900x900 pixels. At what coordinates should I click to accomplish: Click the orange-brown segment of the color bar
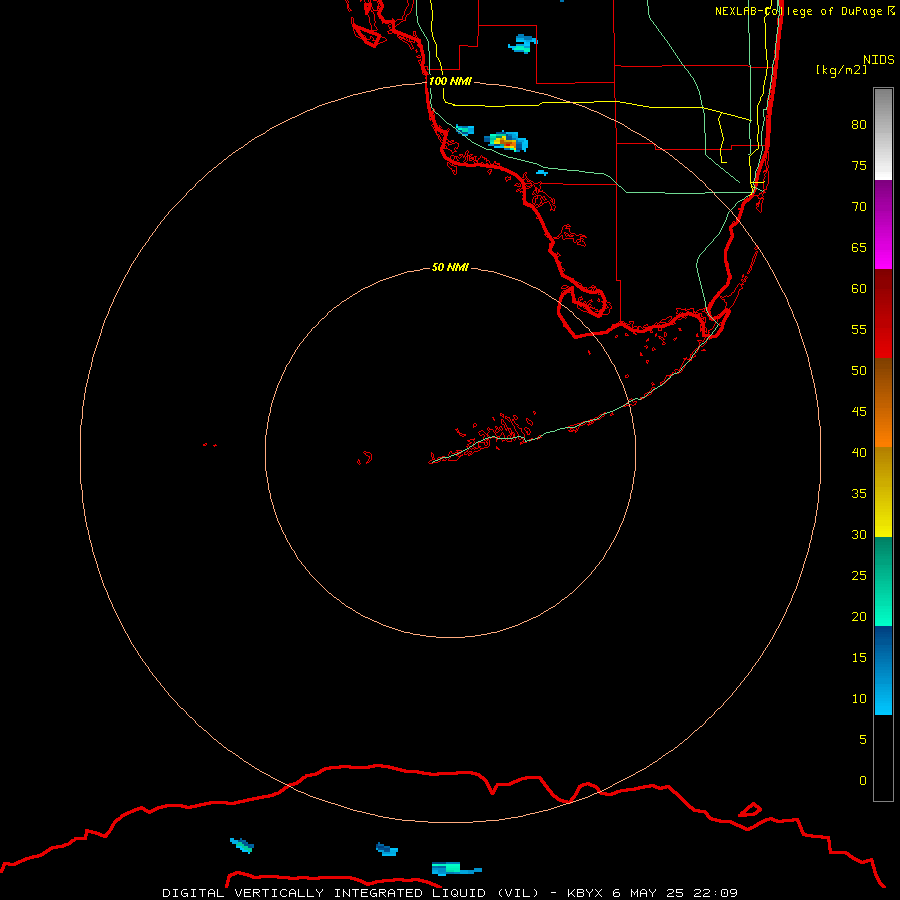pos(883,402)
